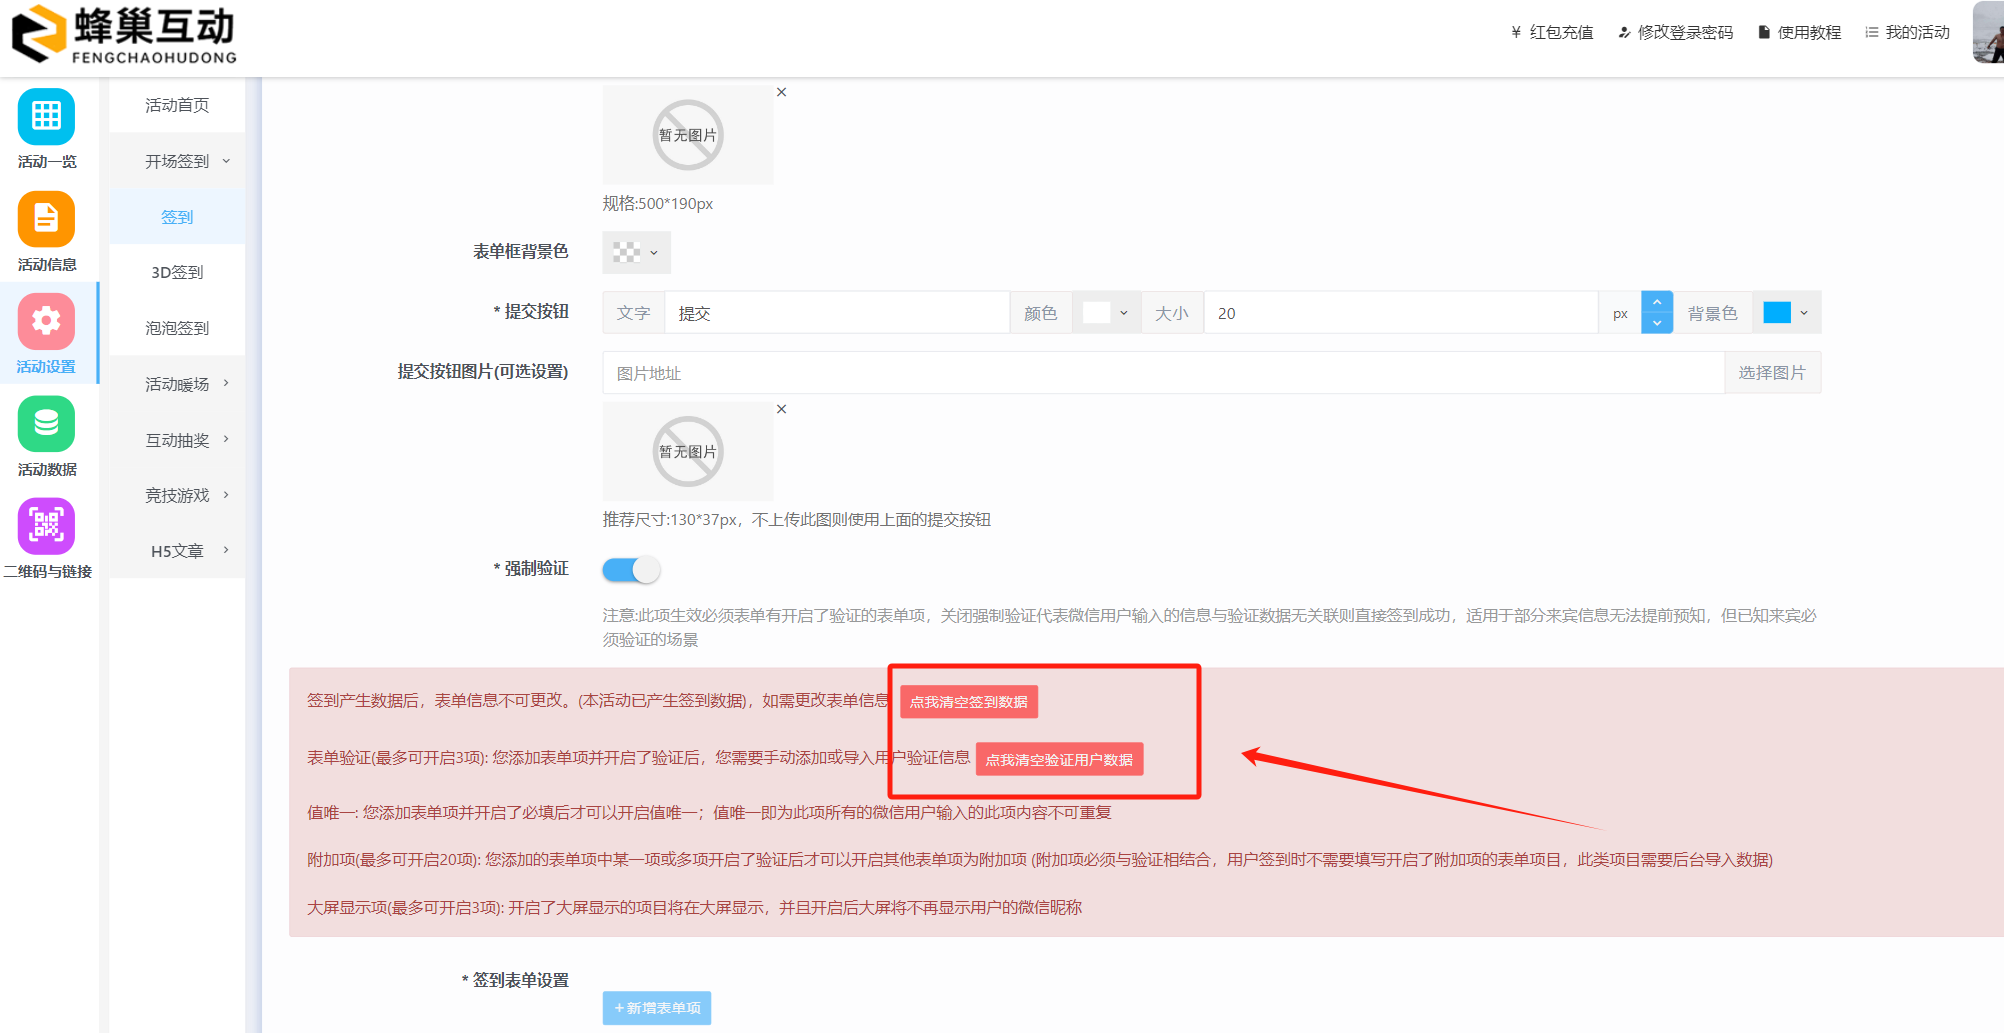Remove the top 暂无图片 image with the X
This screenshot has width=2004, height=1033.
[x=782, y=92]
